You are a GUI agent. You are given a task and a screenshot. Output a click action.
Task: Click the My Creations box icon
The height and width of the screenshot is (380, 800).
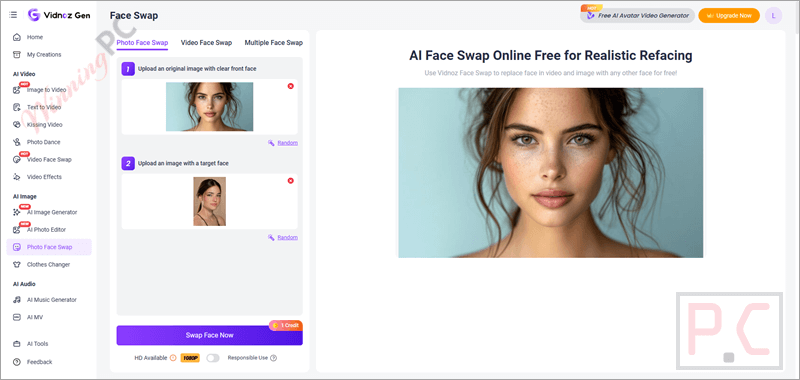(x=17, y=55)
